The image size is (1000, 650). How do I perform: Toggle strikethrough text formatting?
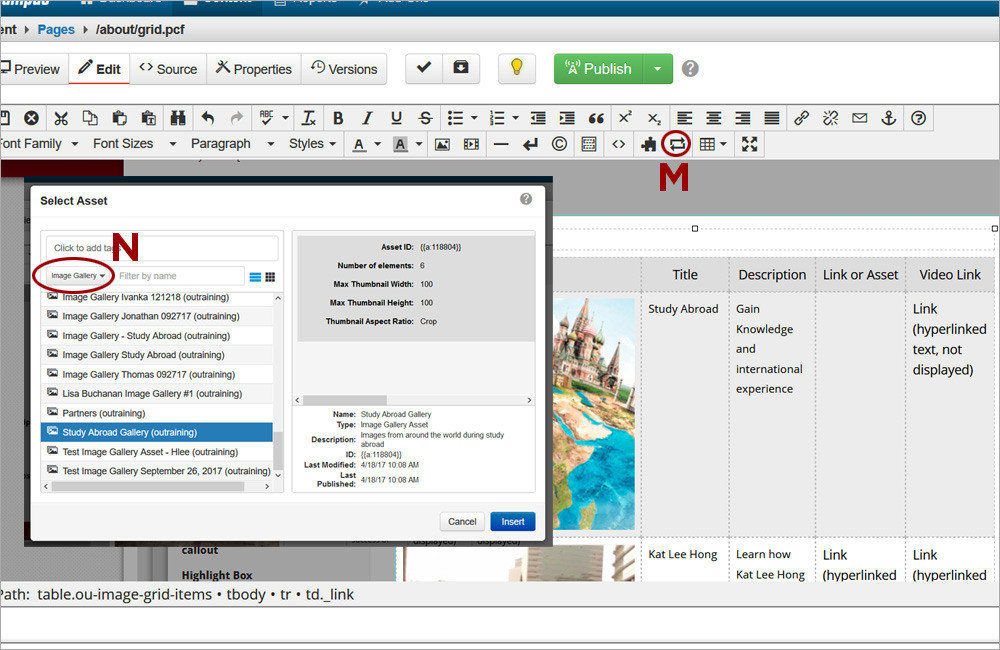coord(425,118)
